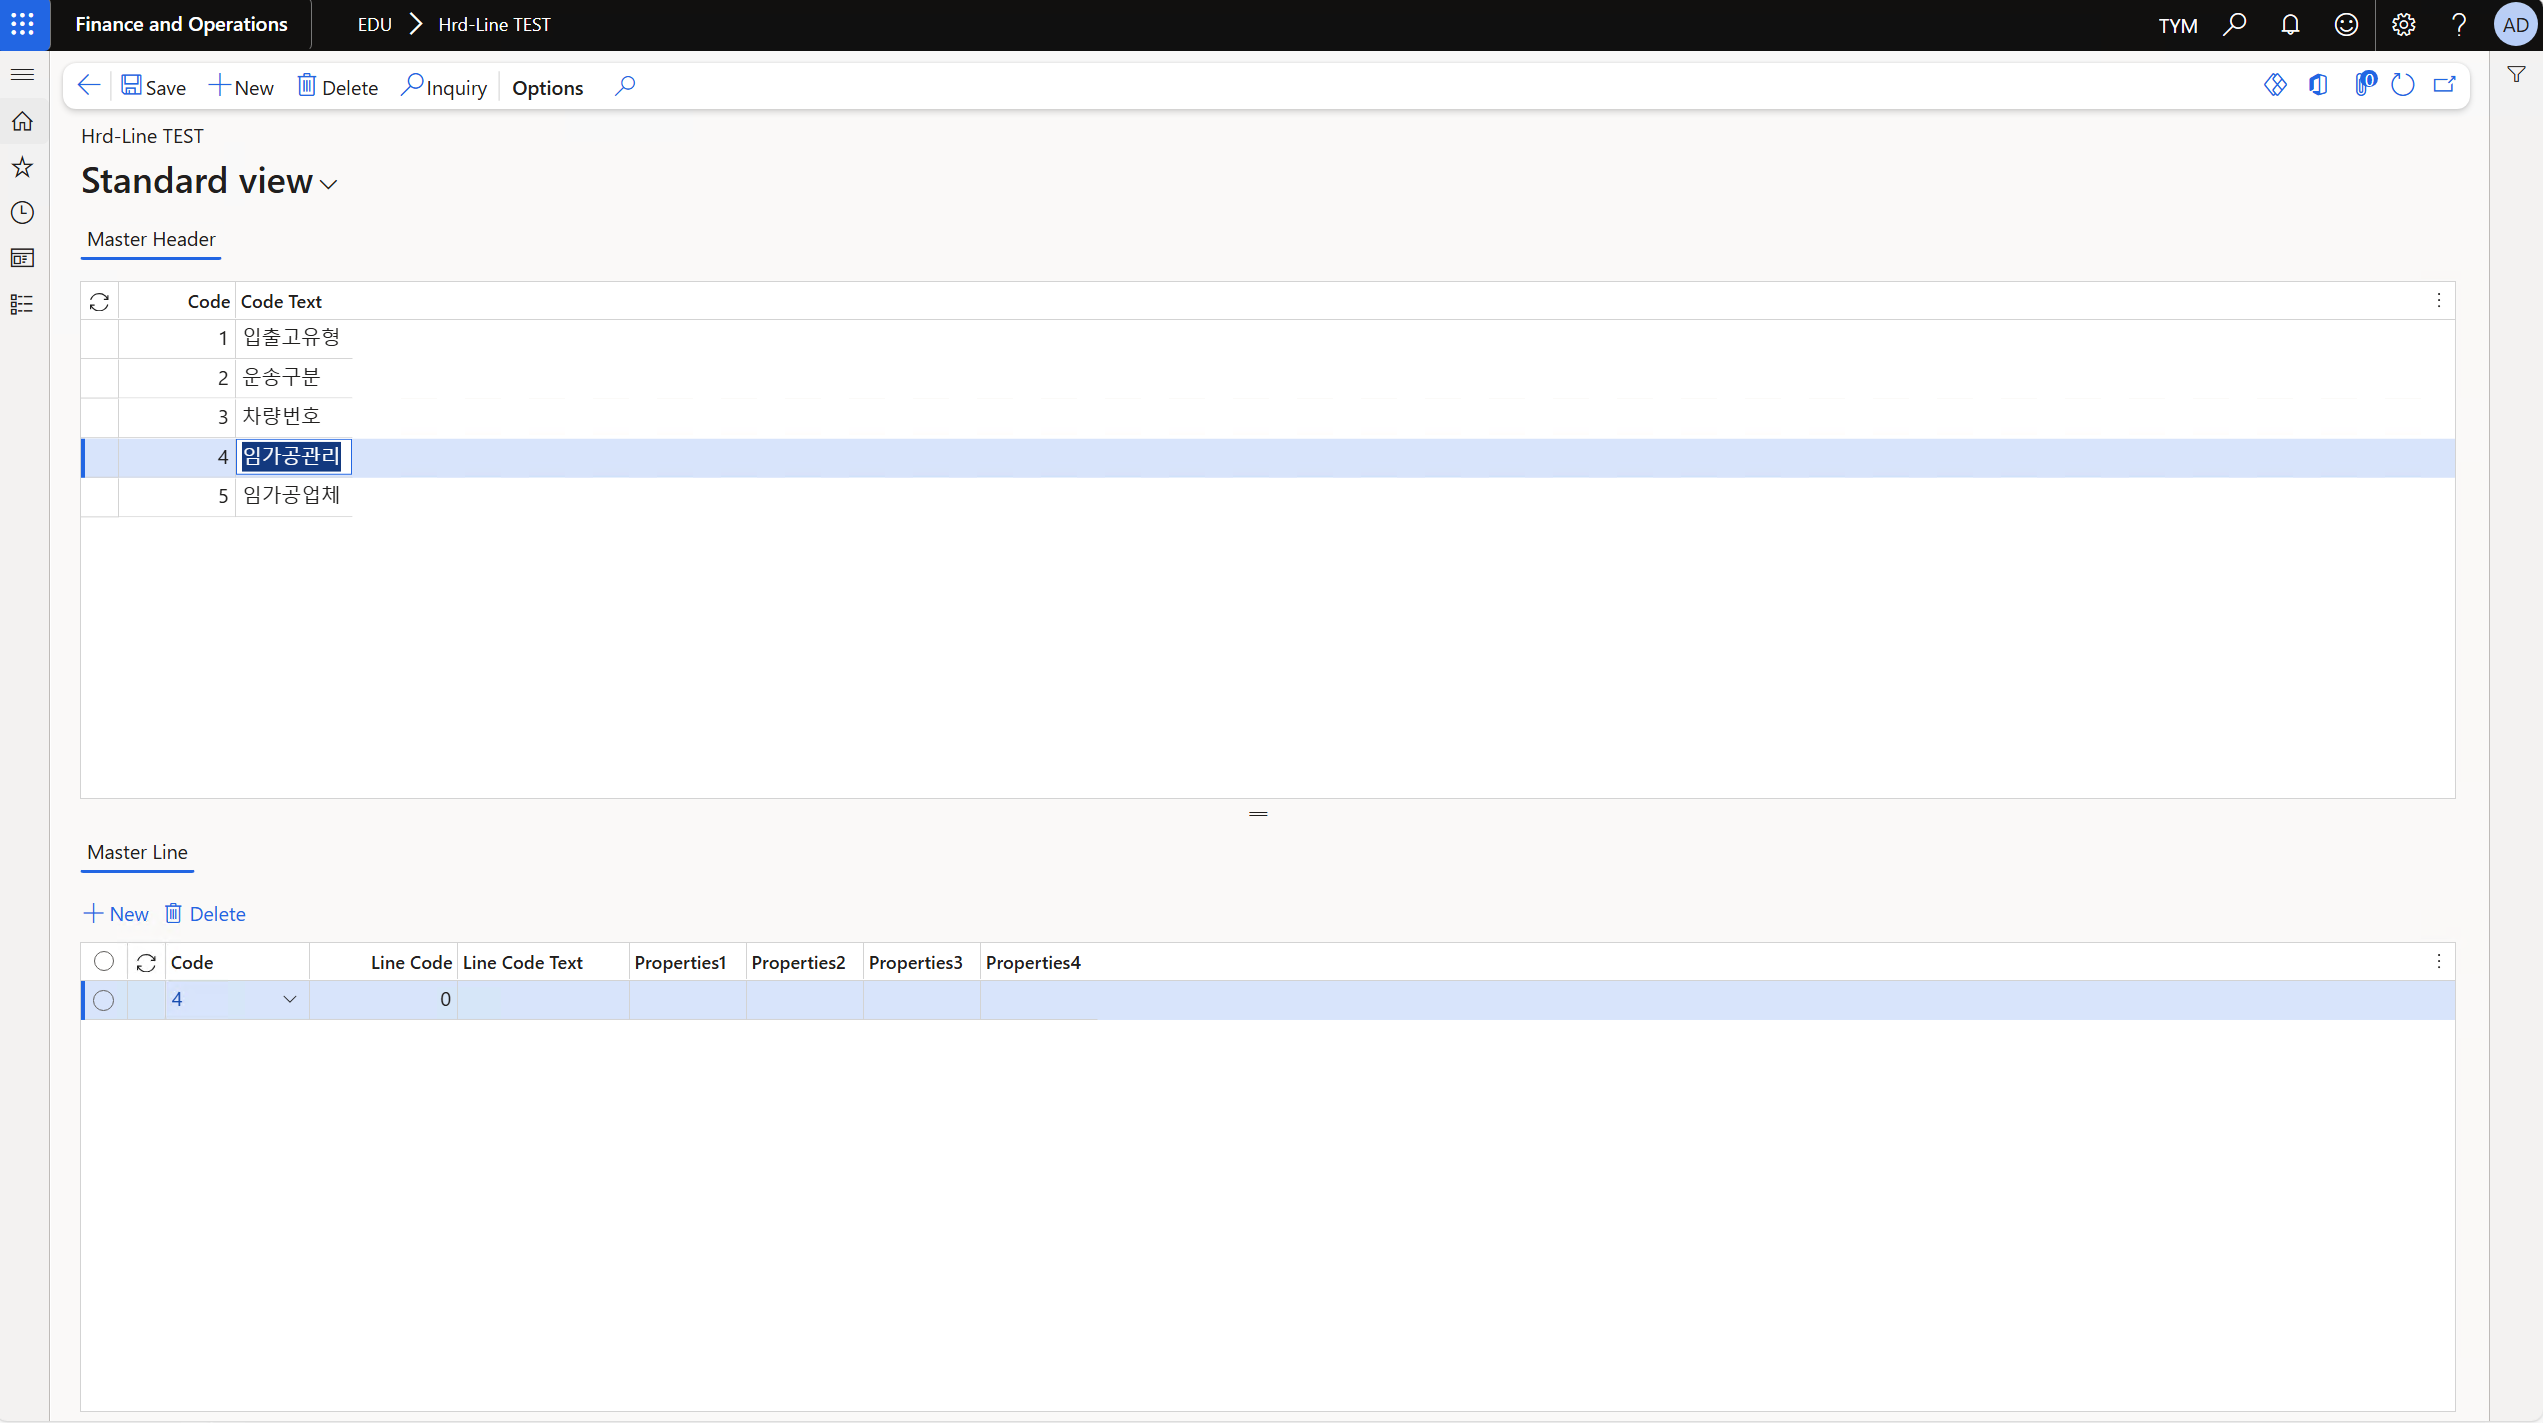Screen dimensions: 2543x1423
Task: Select the Master Line row radio button
Action: (x=104, y=1000)
